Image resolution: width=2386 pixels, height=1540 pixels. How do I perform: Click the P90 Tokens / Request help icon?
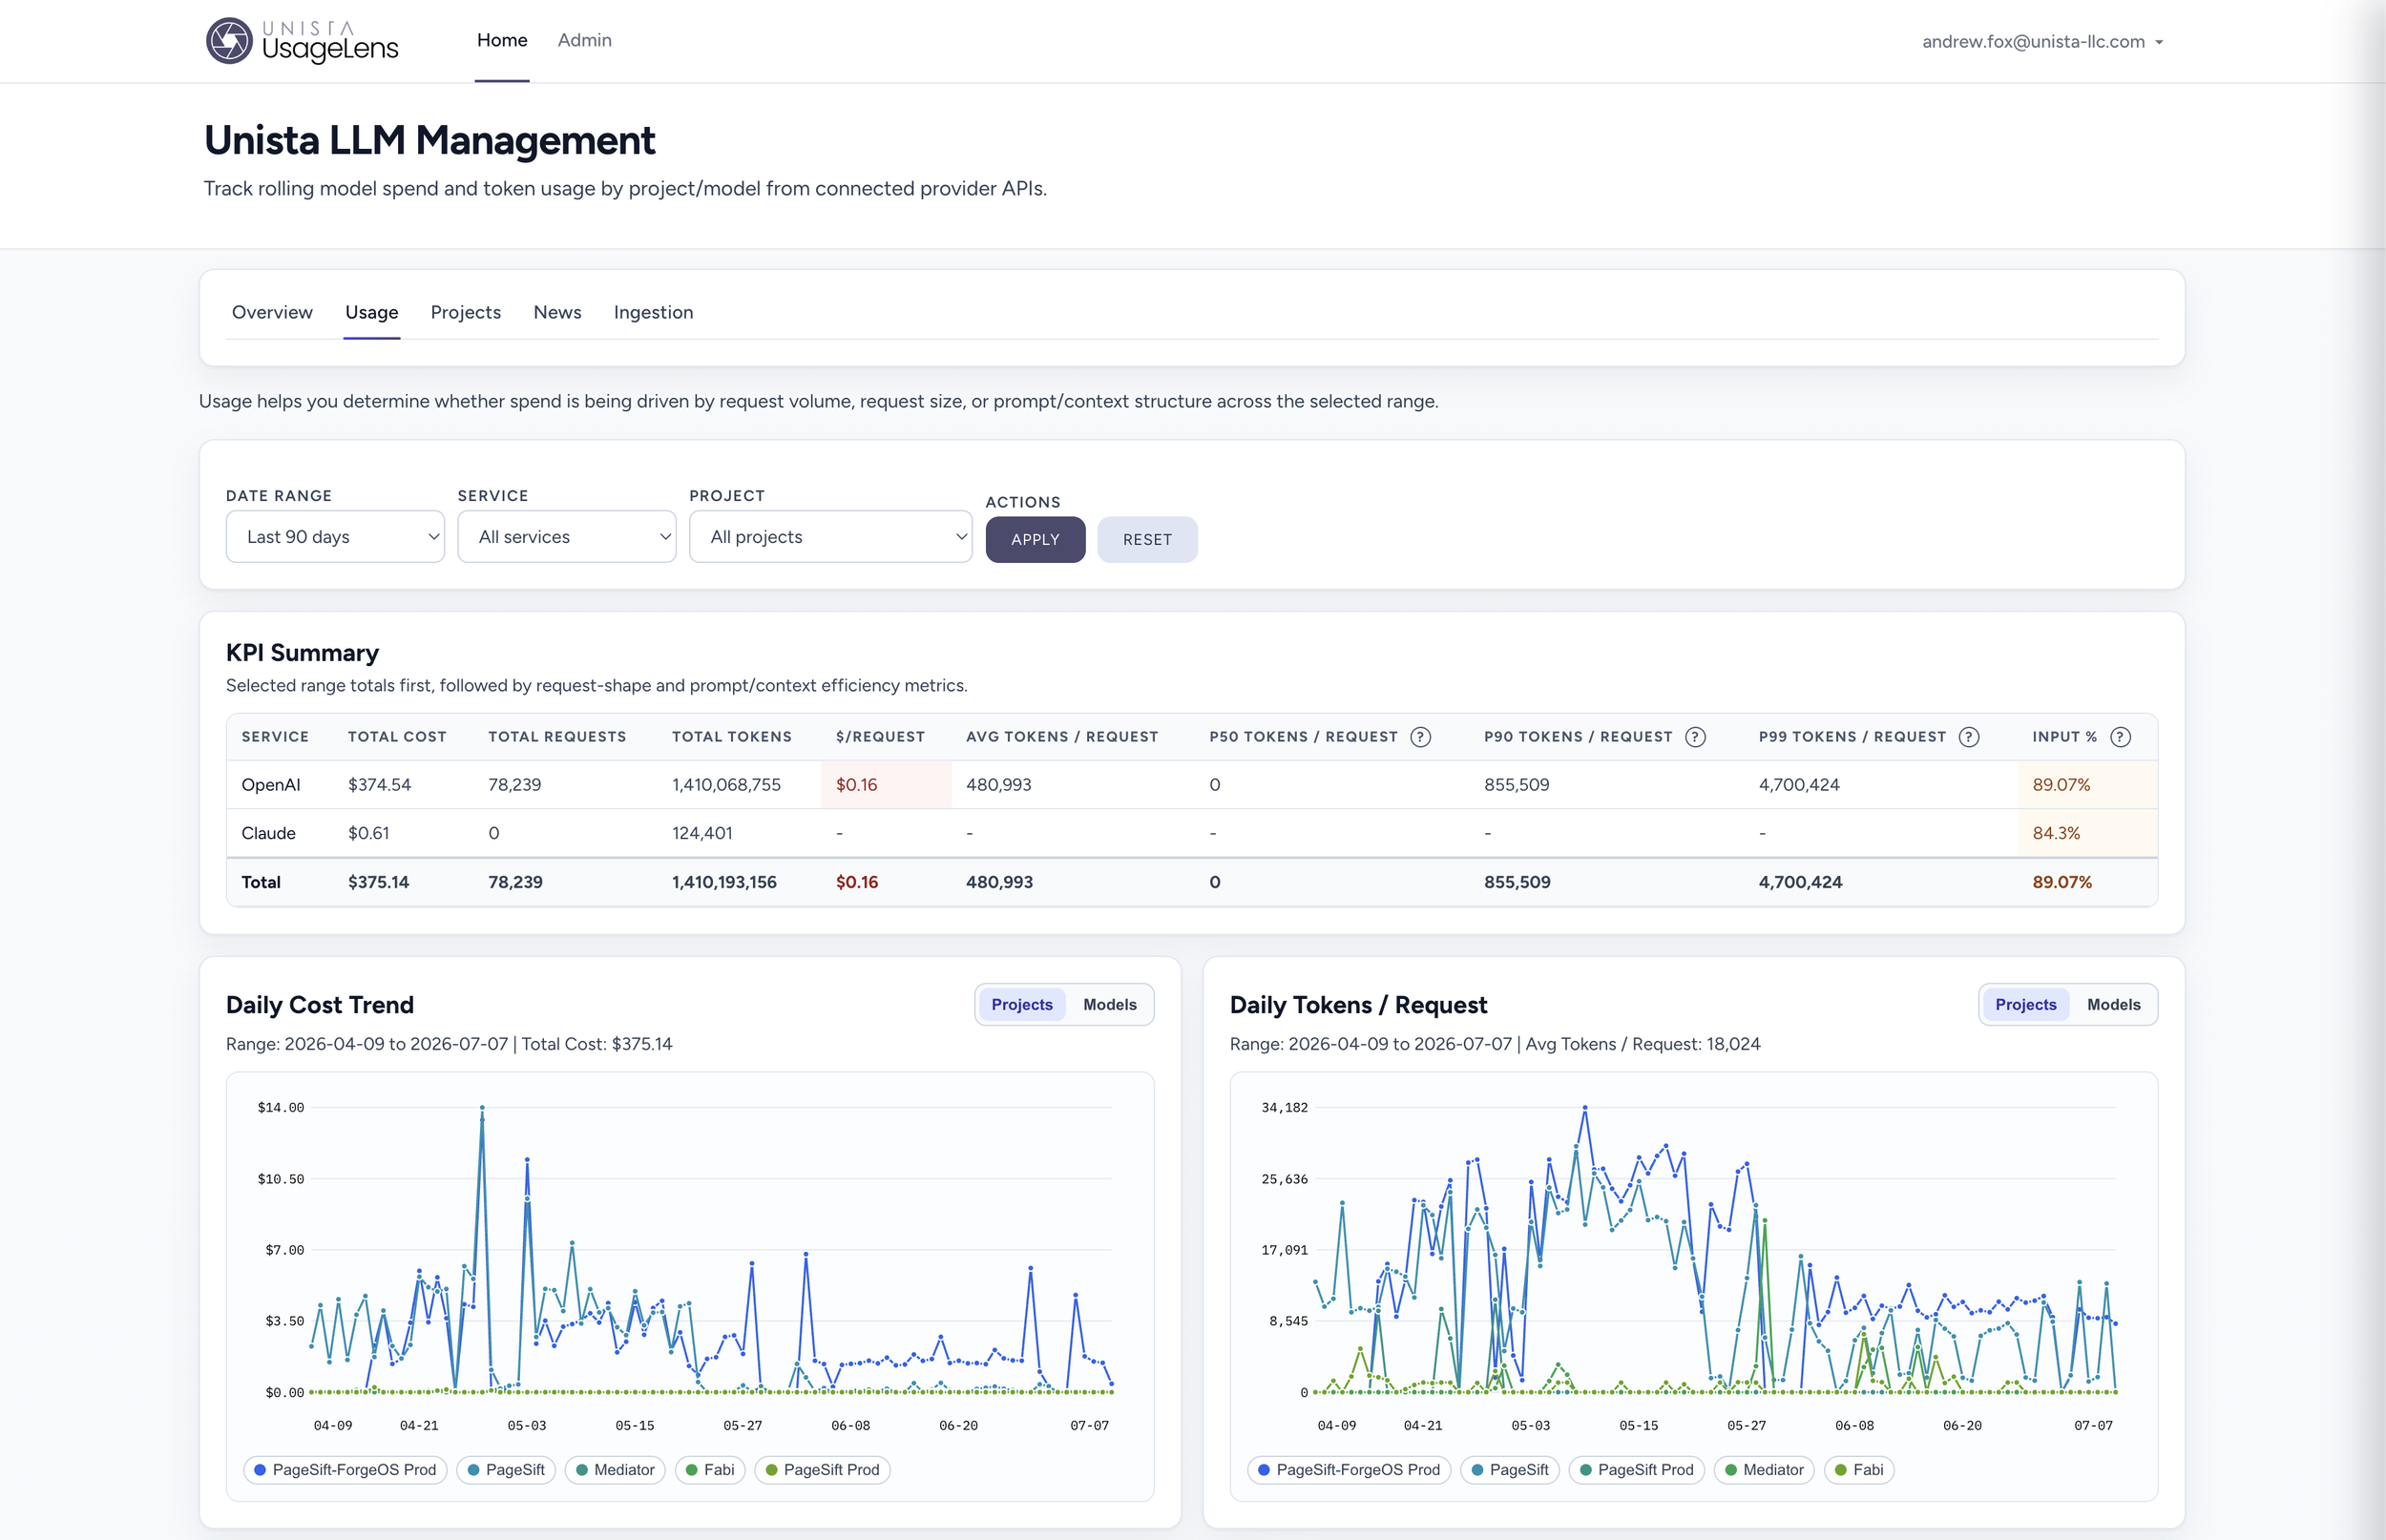click(x=1695, y=737)
